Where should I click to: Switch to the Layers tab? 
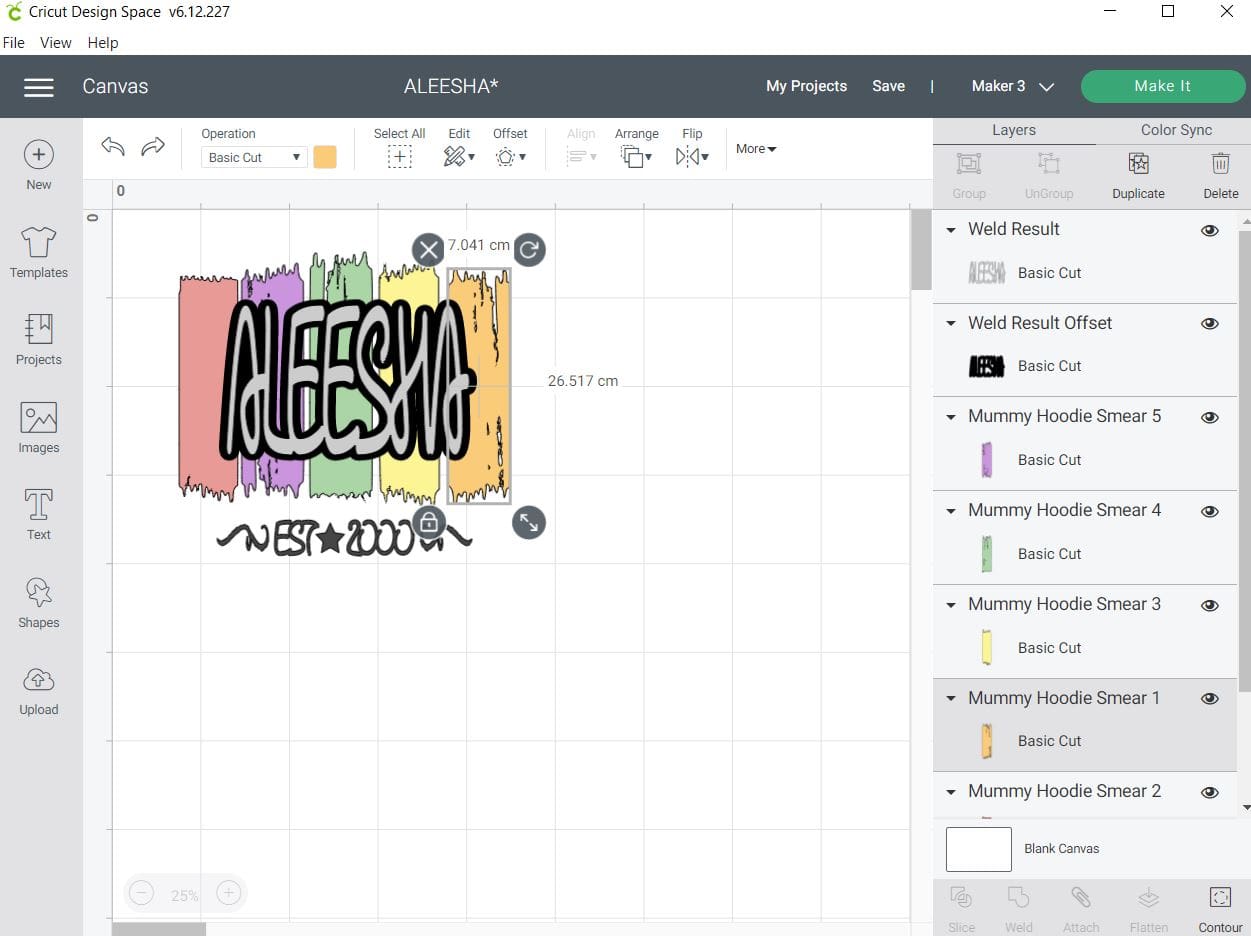tap(1014, 130)
